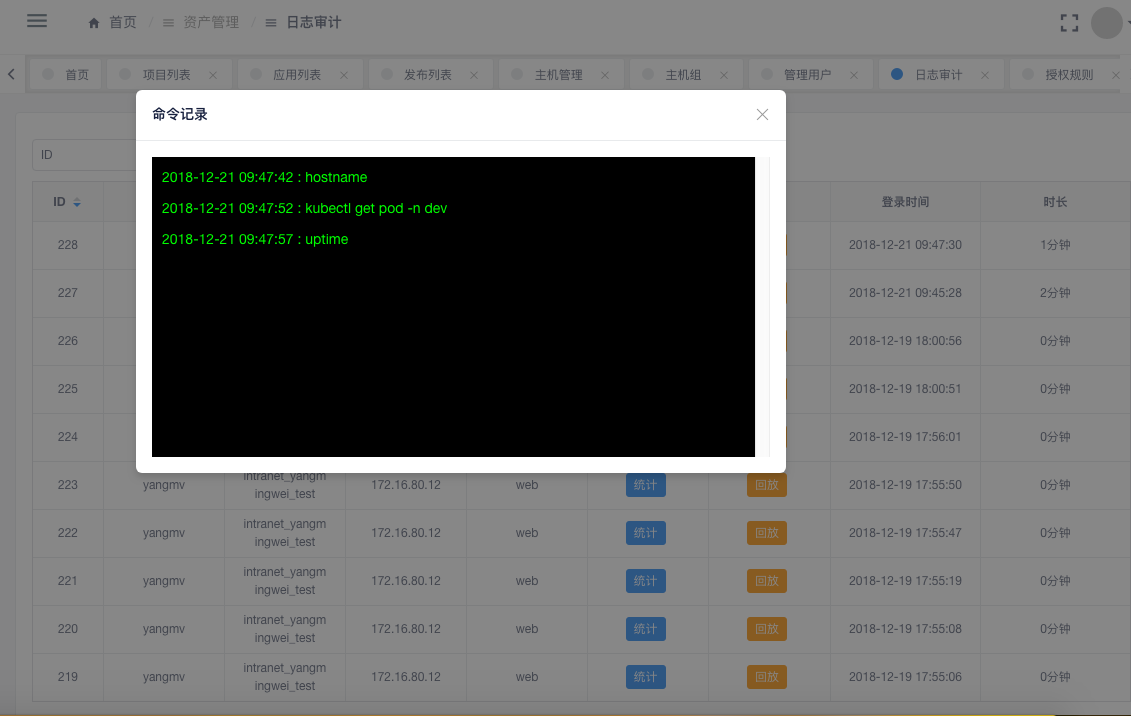Click 172.16.80.12 IP in row 222
This screenshot has width=1131, height=716.
[406, 533]
